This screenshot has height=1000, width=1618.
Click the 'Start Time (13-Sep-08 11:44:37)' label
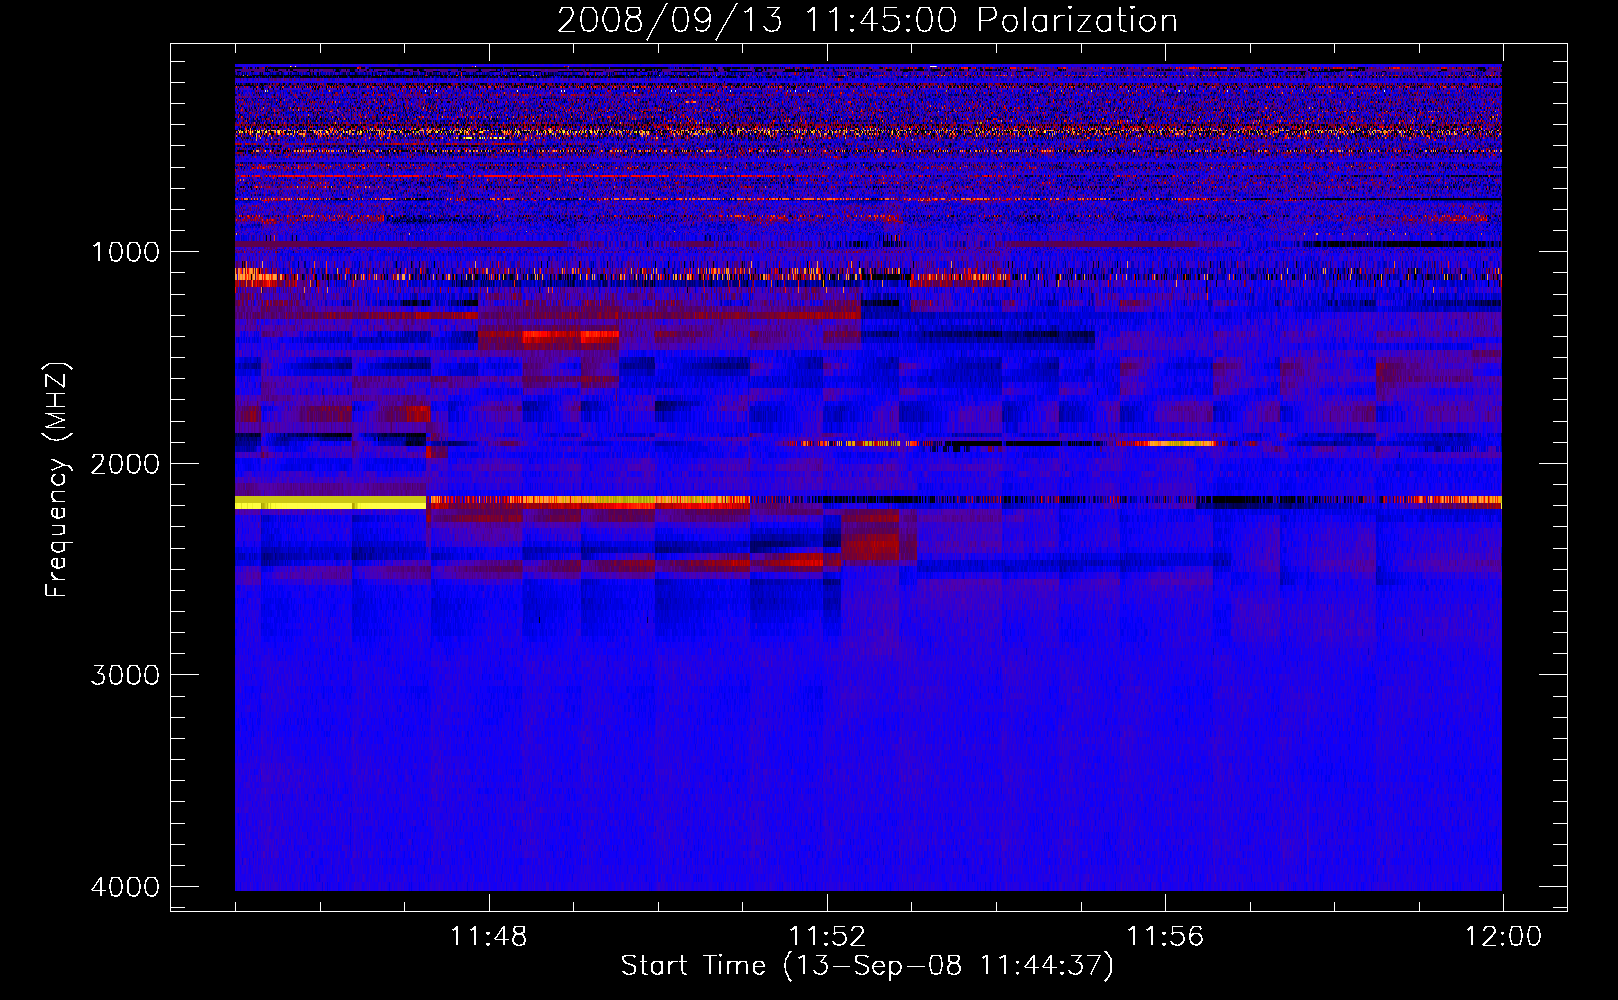867,966
